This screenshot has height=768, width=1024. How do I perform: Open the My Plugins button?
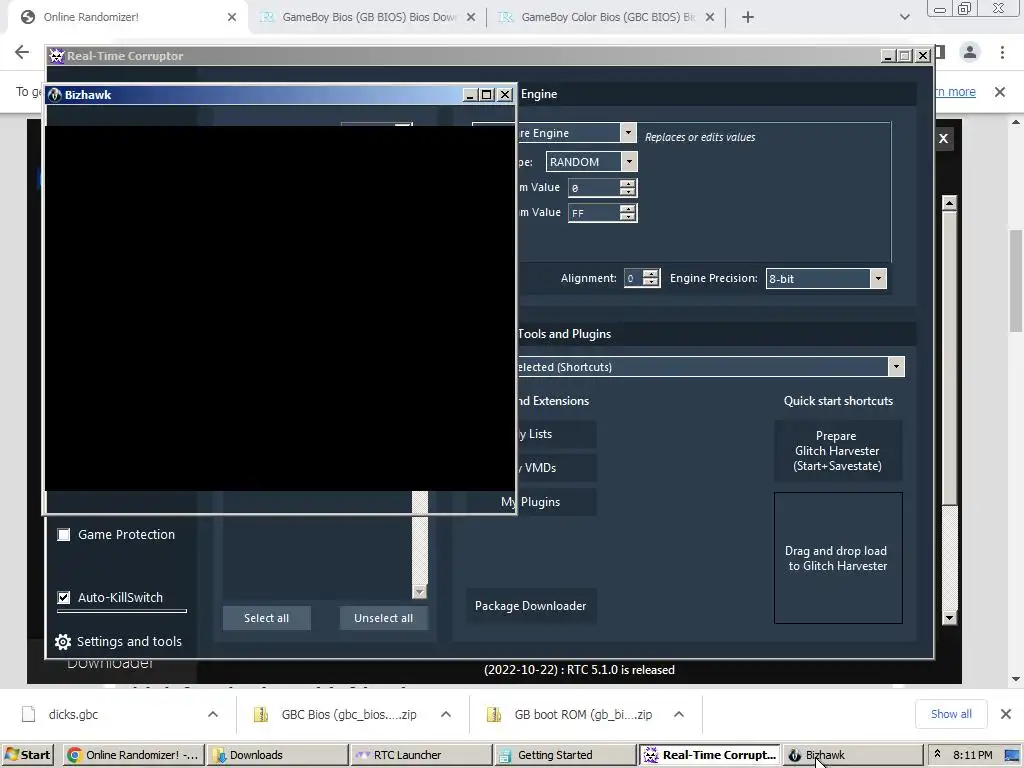(x=531, y=502)
